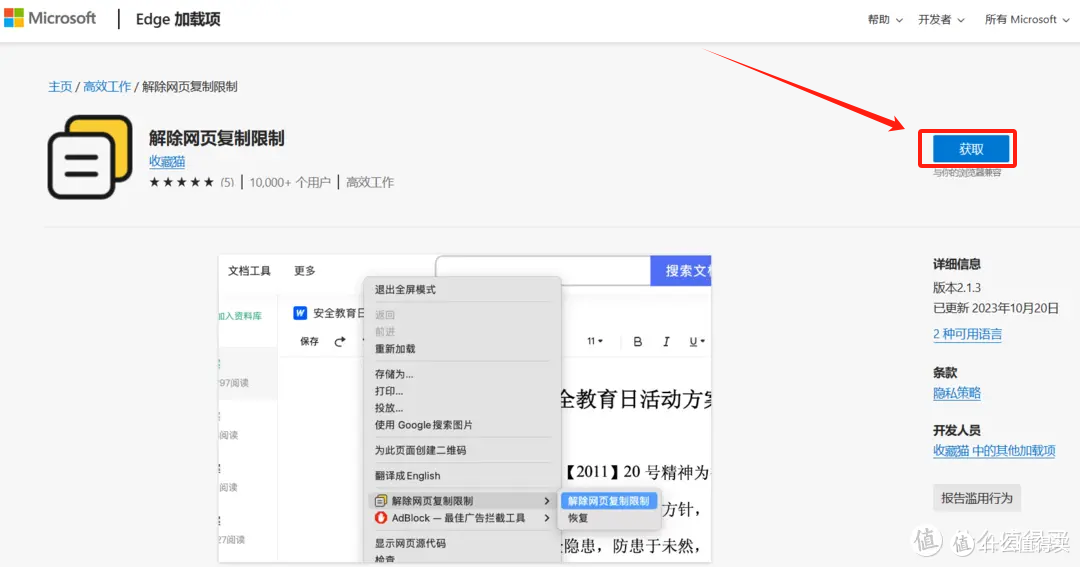
Task: Click the 高效工作 category label
Action: point(370,183)
